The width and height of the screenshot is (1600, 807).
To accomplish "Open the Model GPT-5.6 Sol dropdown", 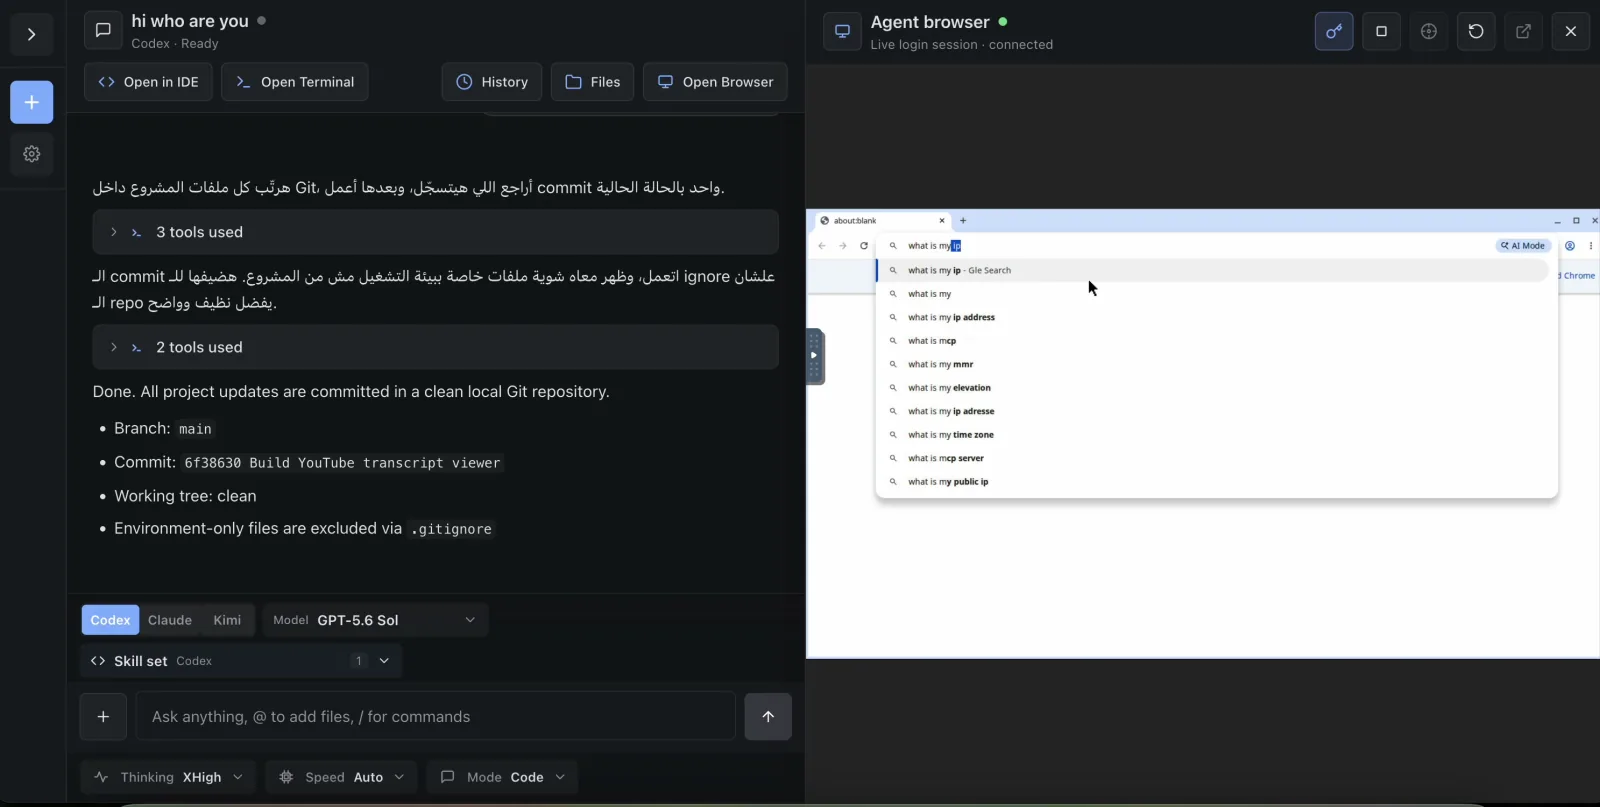I will pos(375,620).
